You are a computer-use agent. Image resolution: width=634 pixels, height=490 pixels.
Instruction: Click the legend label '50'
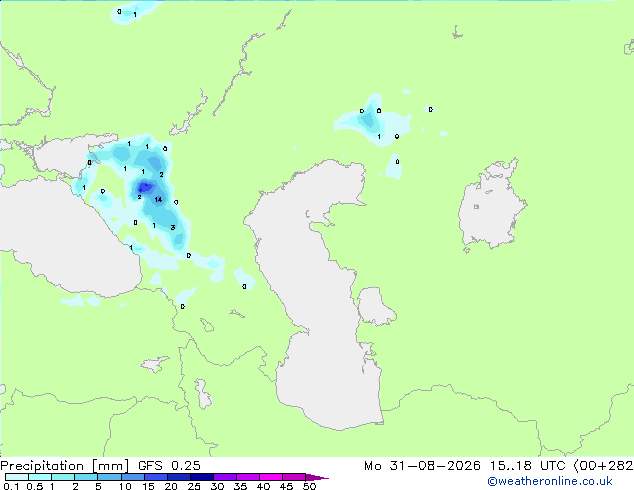pos(309,486)
